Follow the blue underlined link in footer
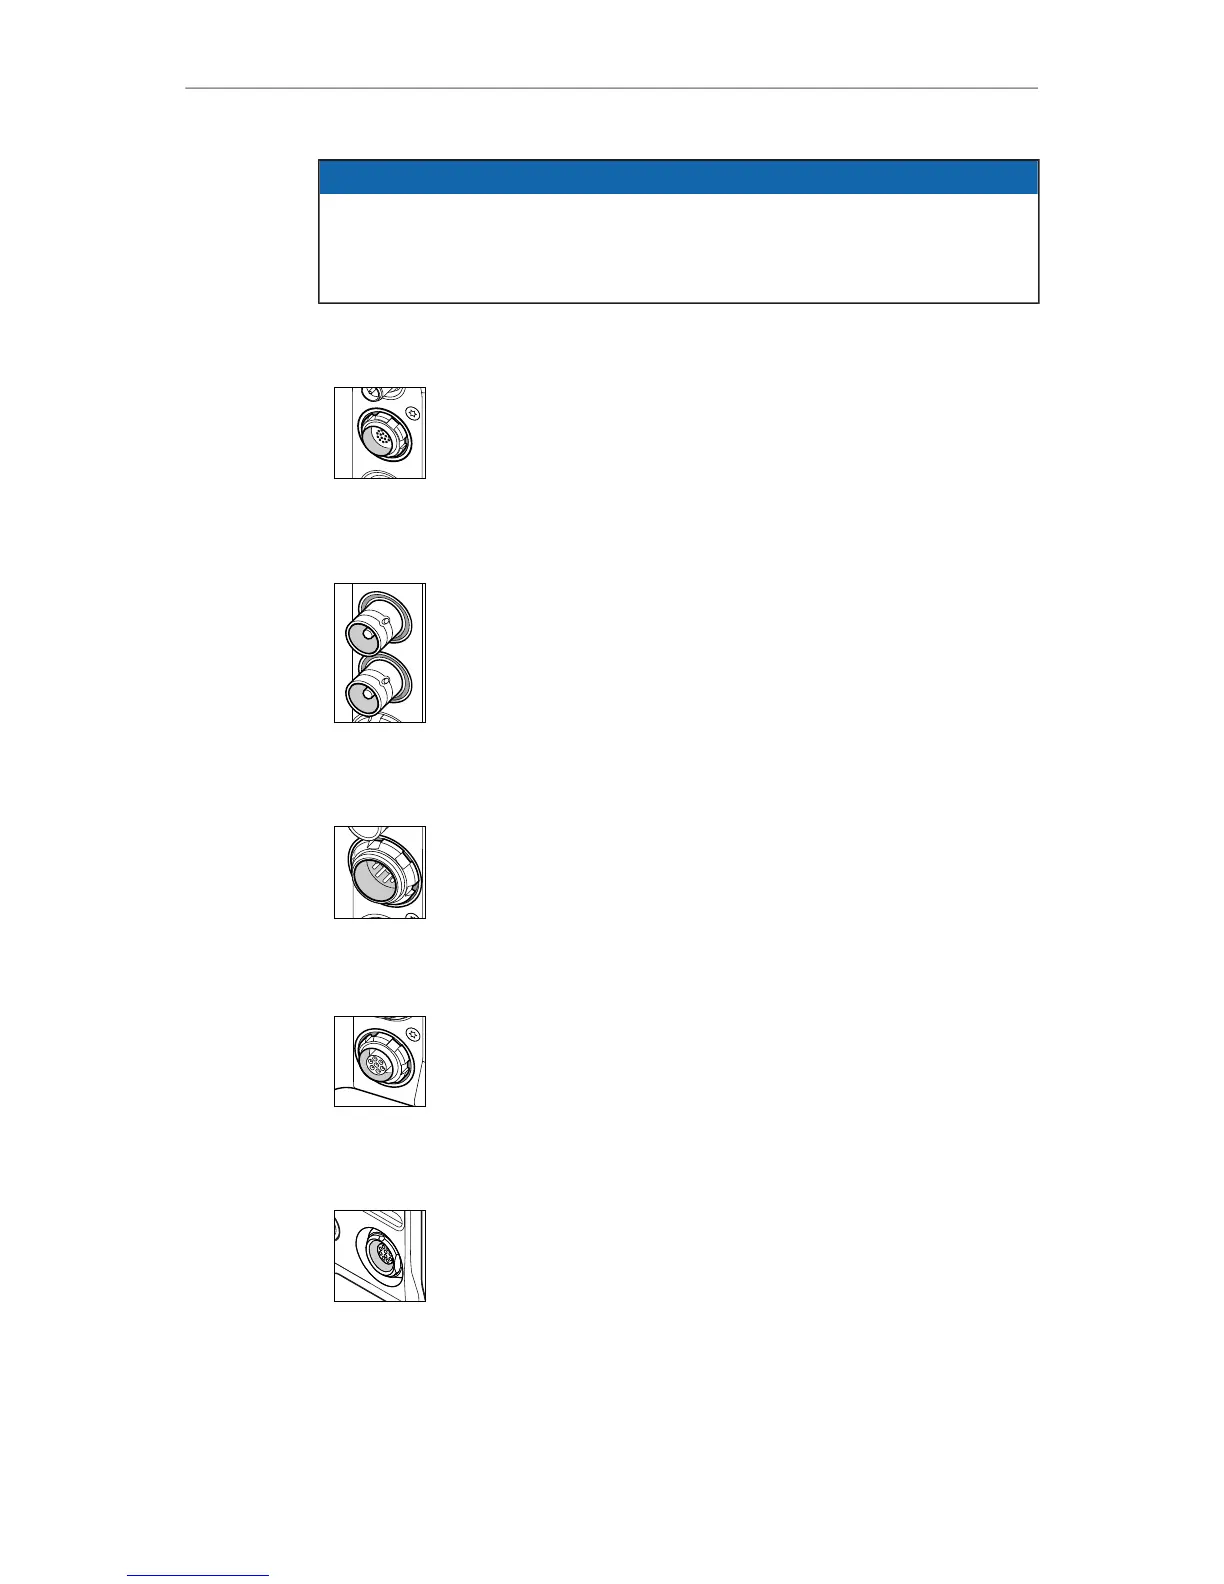 pos(199,1575)
